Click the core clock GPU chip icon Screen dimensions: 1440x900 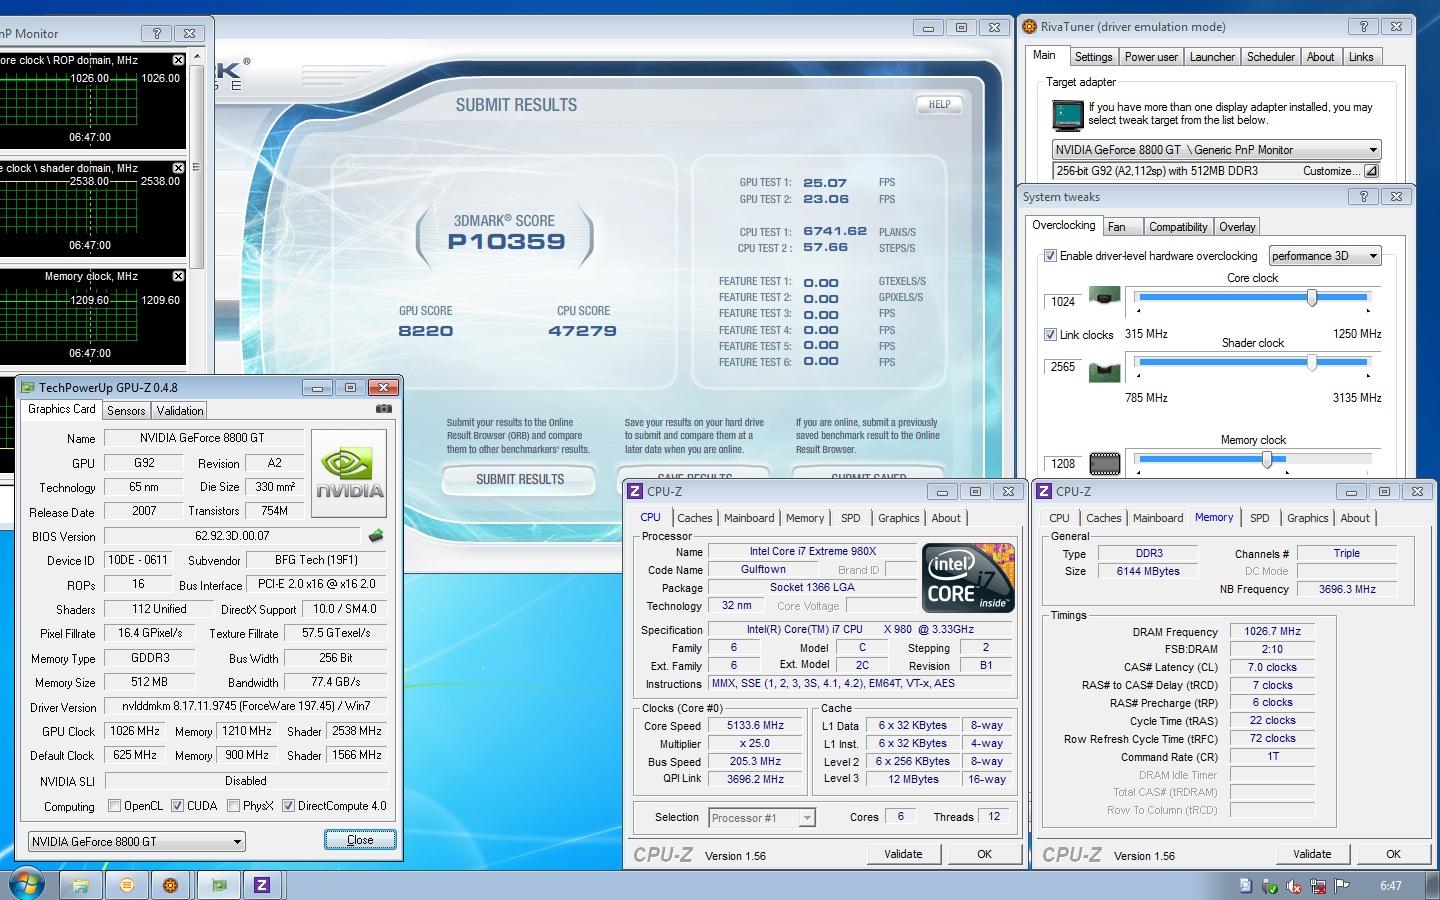tap(1104, 297)
